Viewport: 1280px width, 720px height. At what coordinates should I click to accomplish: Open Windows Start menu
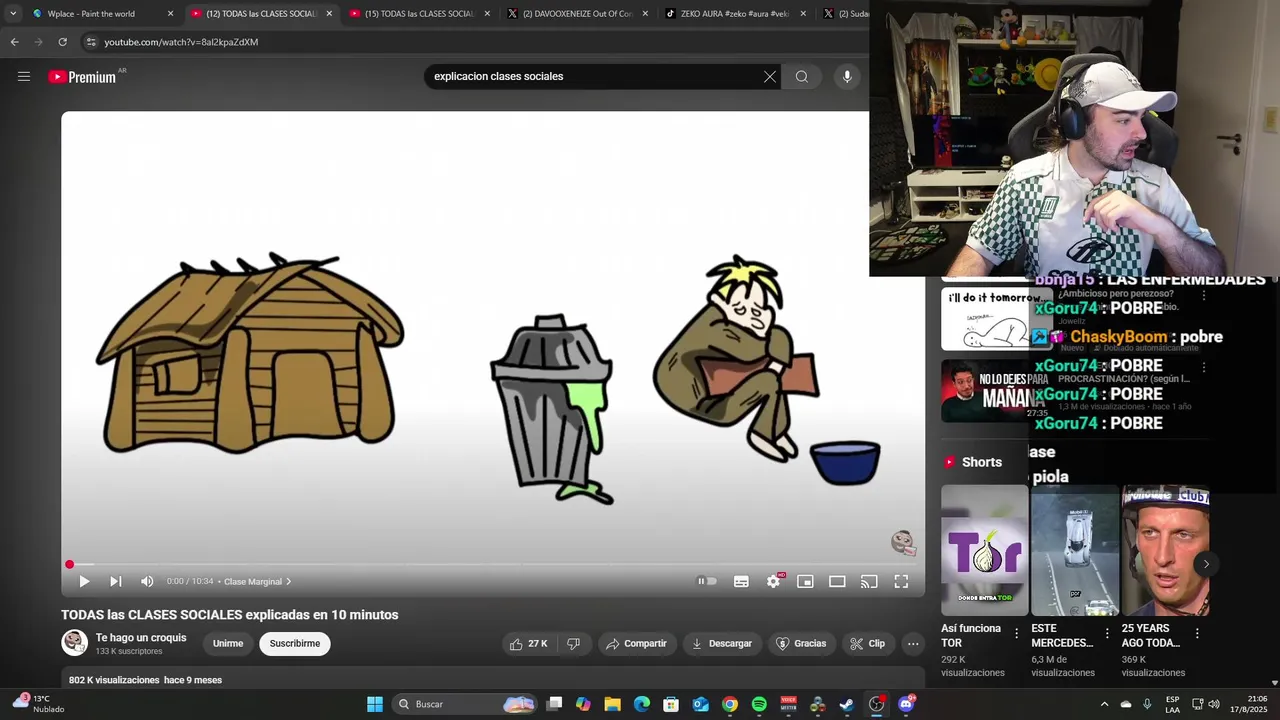375,704
